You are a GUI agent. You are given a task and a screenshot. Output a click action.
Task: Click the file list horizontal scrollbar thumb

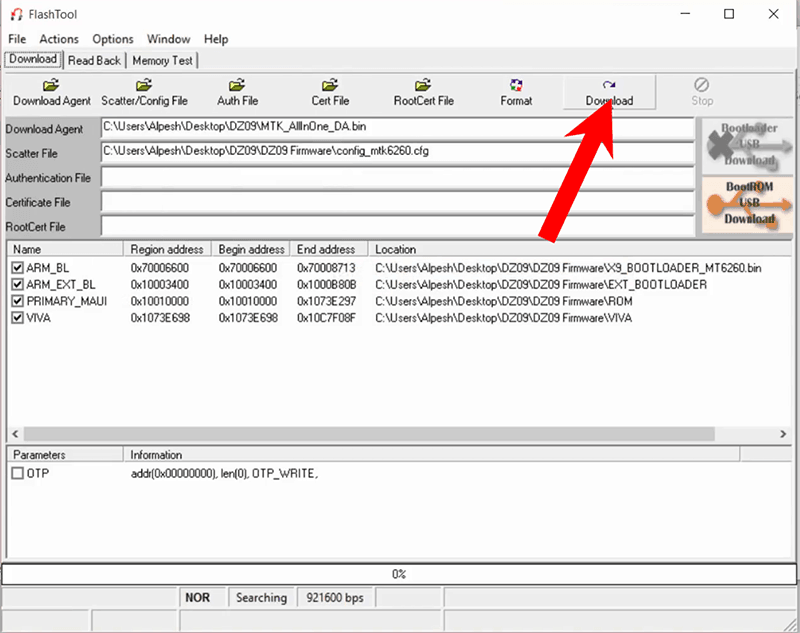pyautogui.click(x=369, y=434)
